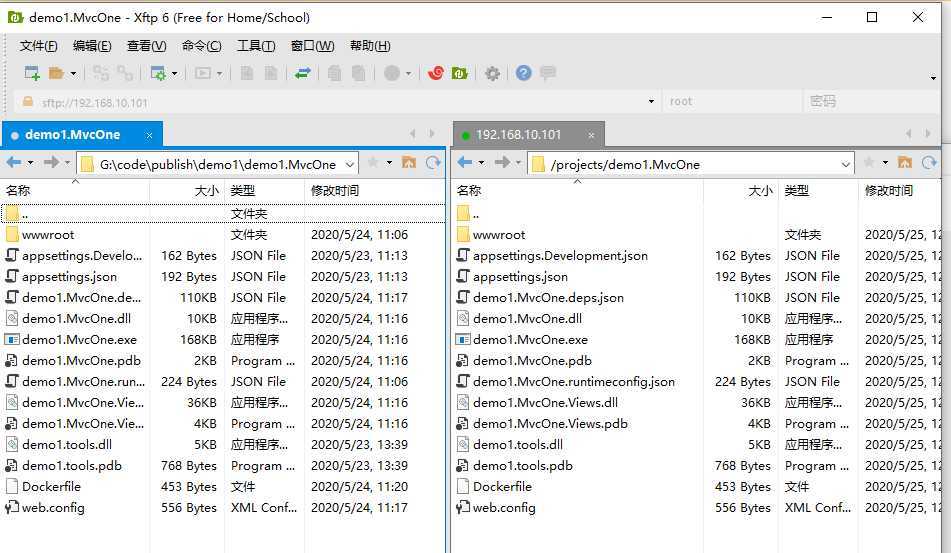Click the New Session toolbar icon

pos(31,73)
